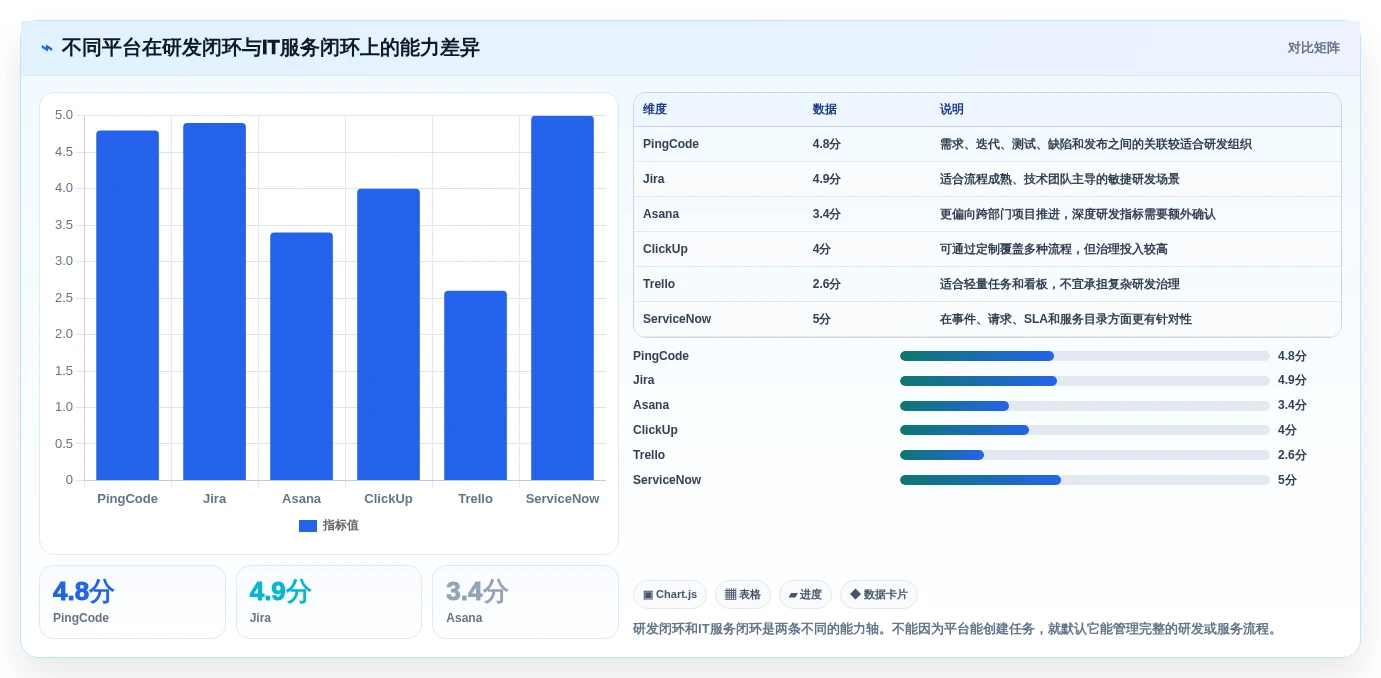
Task: Click the Asana bar in the chart
Action: 301,356
